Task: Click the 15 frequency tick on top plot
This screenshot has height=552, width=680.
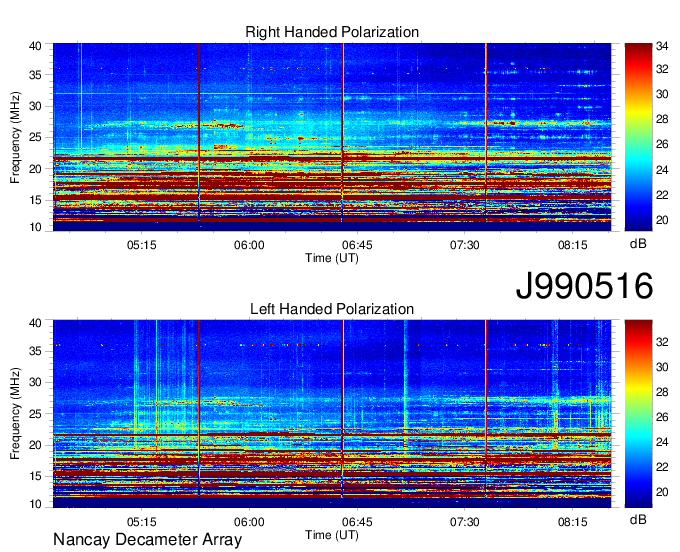Action: pos(35,200)
